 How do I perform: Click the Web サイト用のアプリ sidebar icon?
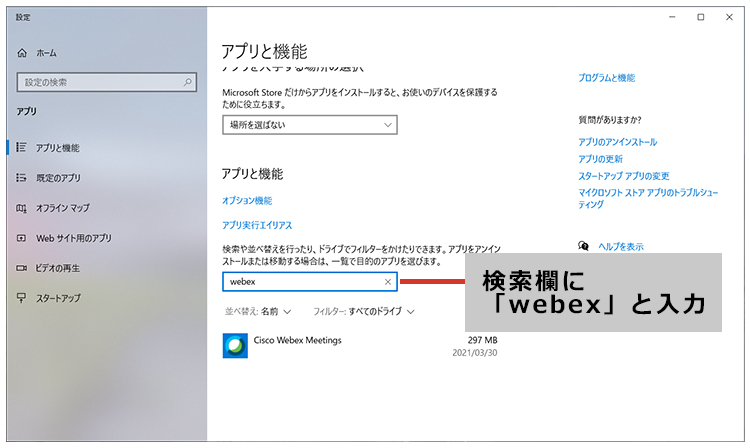(x=21, y=238)
